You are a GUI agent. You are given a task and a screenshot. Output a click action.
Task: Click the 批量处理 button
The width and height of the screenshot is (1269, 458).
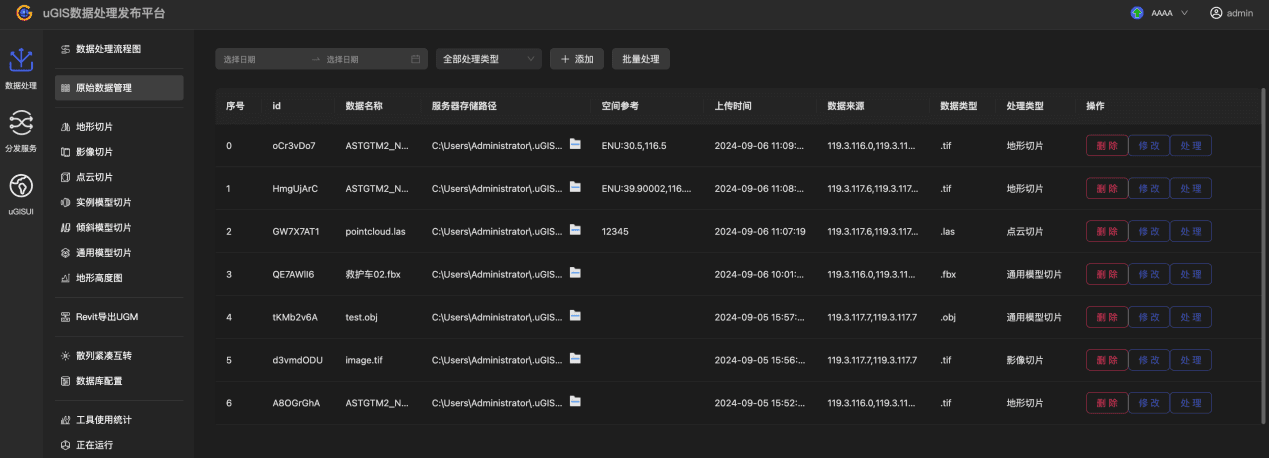640,59
